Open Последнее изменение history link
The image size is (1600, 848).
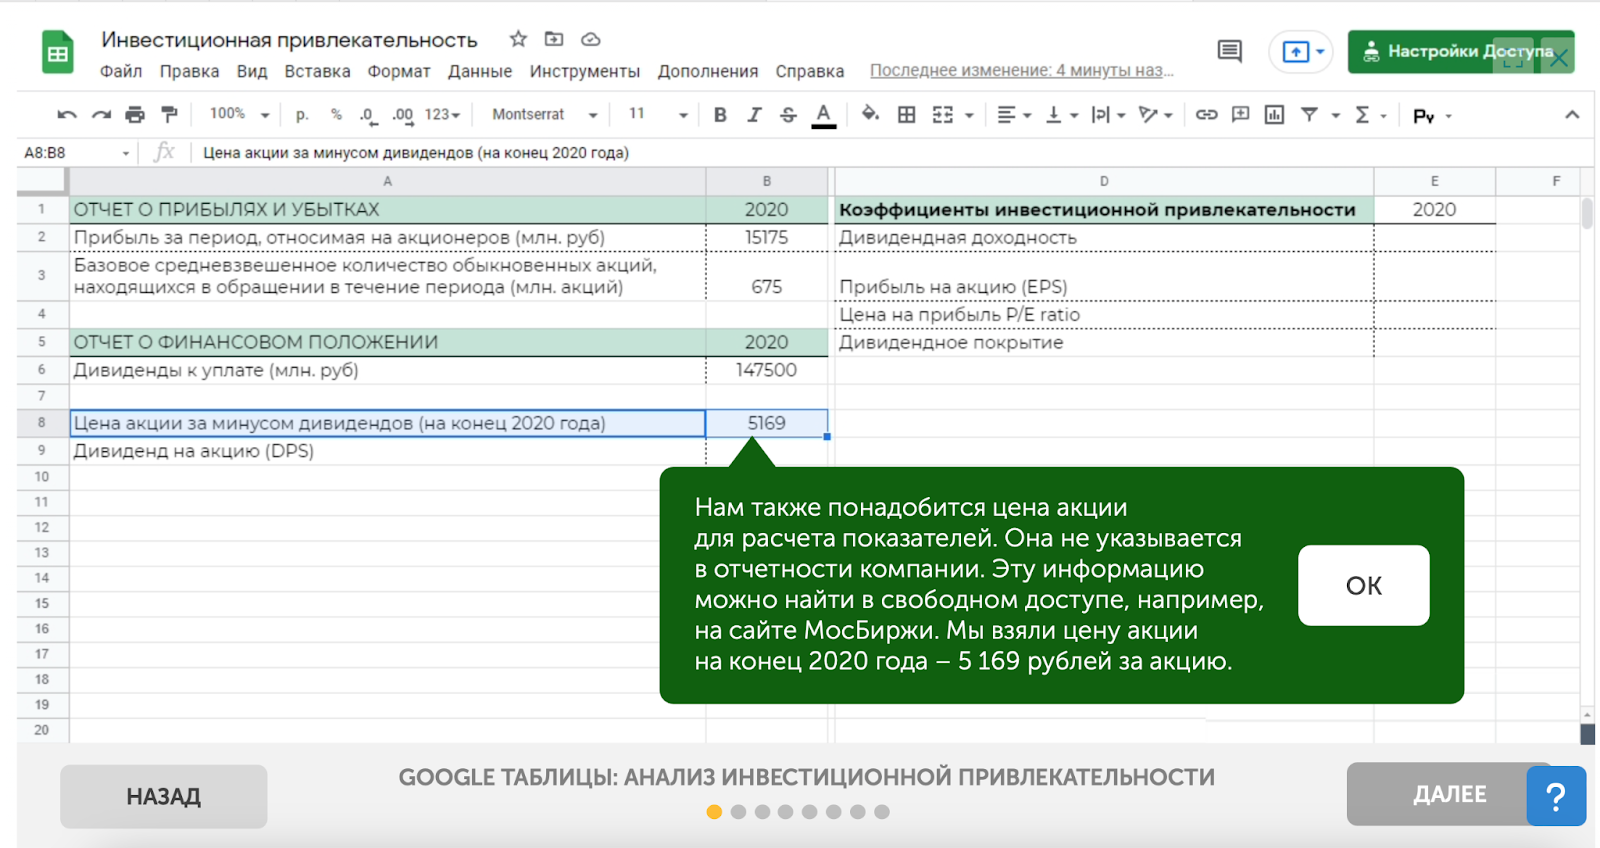click(x=1021, y=70)
